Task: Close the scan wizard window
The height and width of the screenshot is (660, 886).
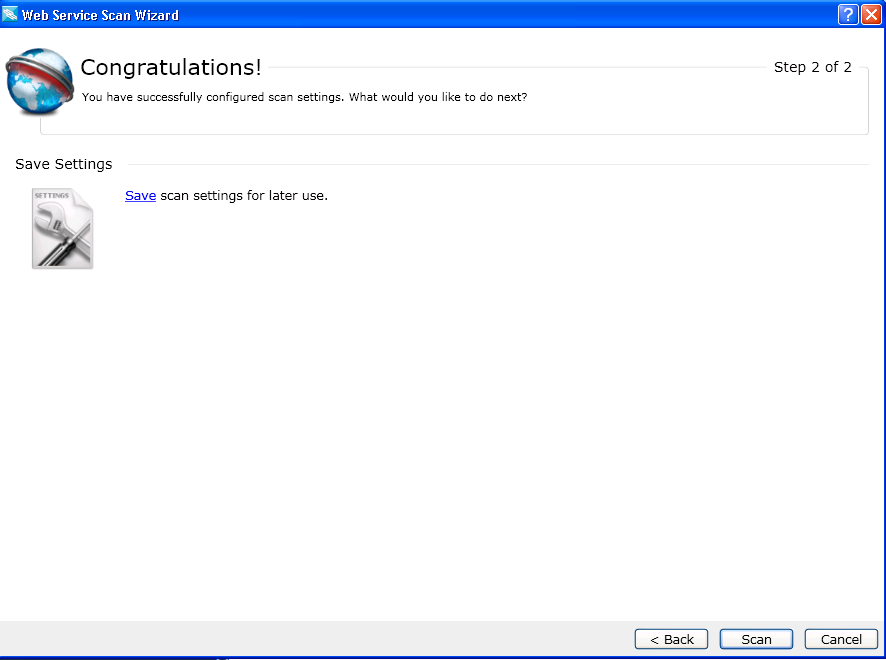Action: click(871, 14)
